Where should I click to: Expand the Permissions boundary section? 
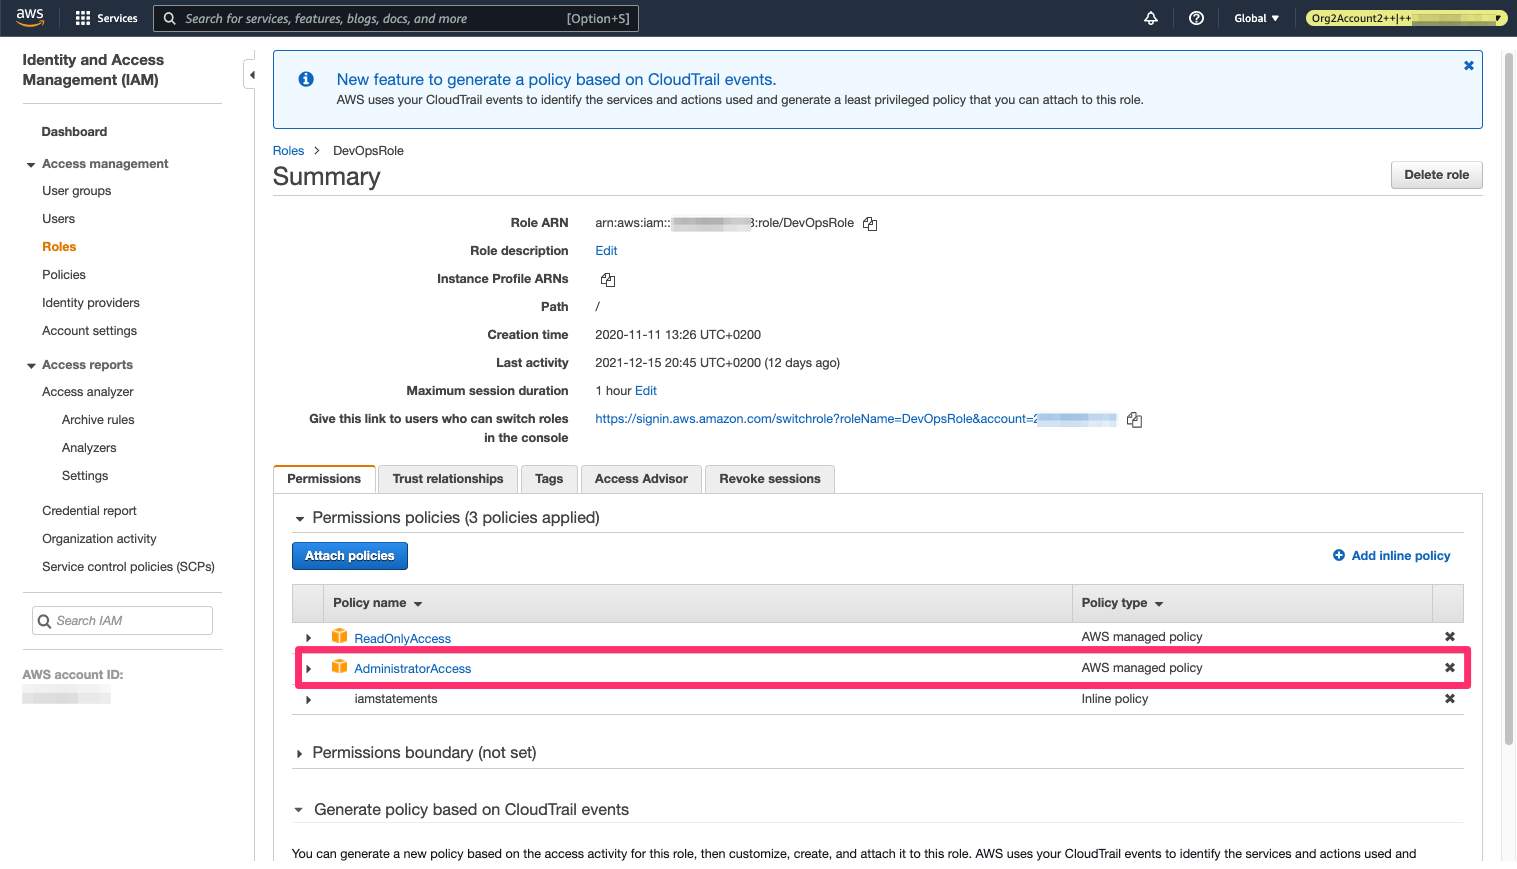pyautogui.click(x=299, y=754)
